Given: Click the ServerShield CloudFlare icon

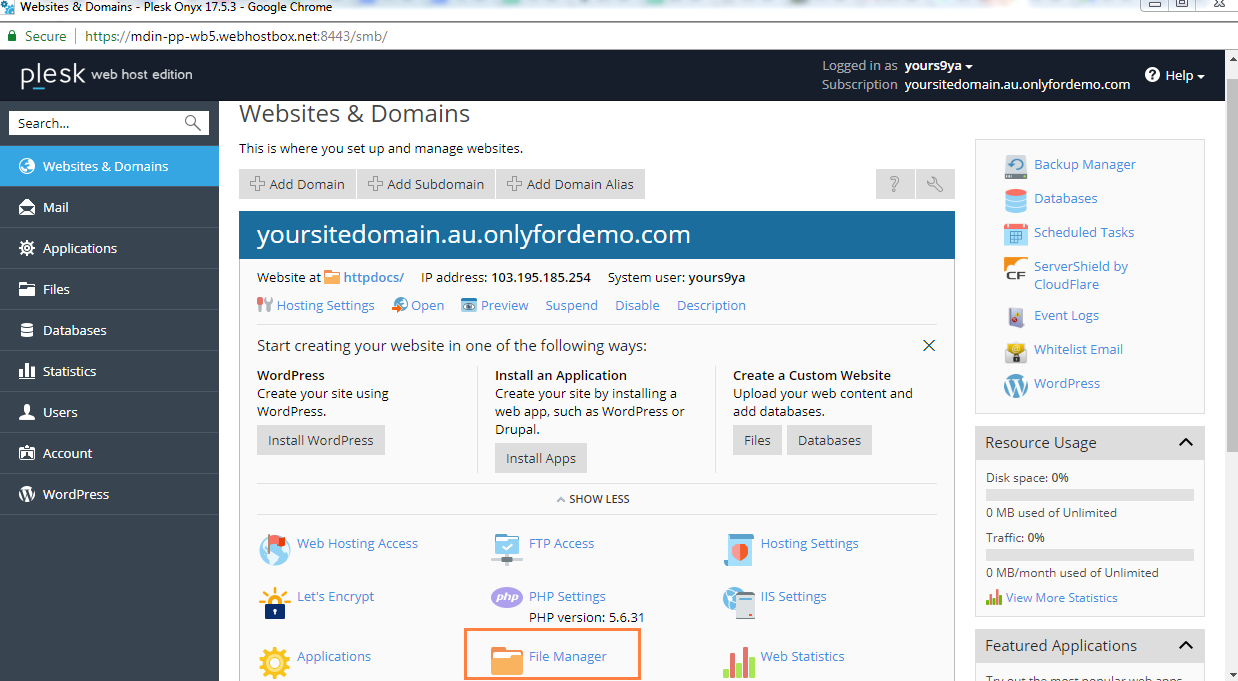Looking at the screenshot, I should point(1016,271).
